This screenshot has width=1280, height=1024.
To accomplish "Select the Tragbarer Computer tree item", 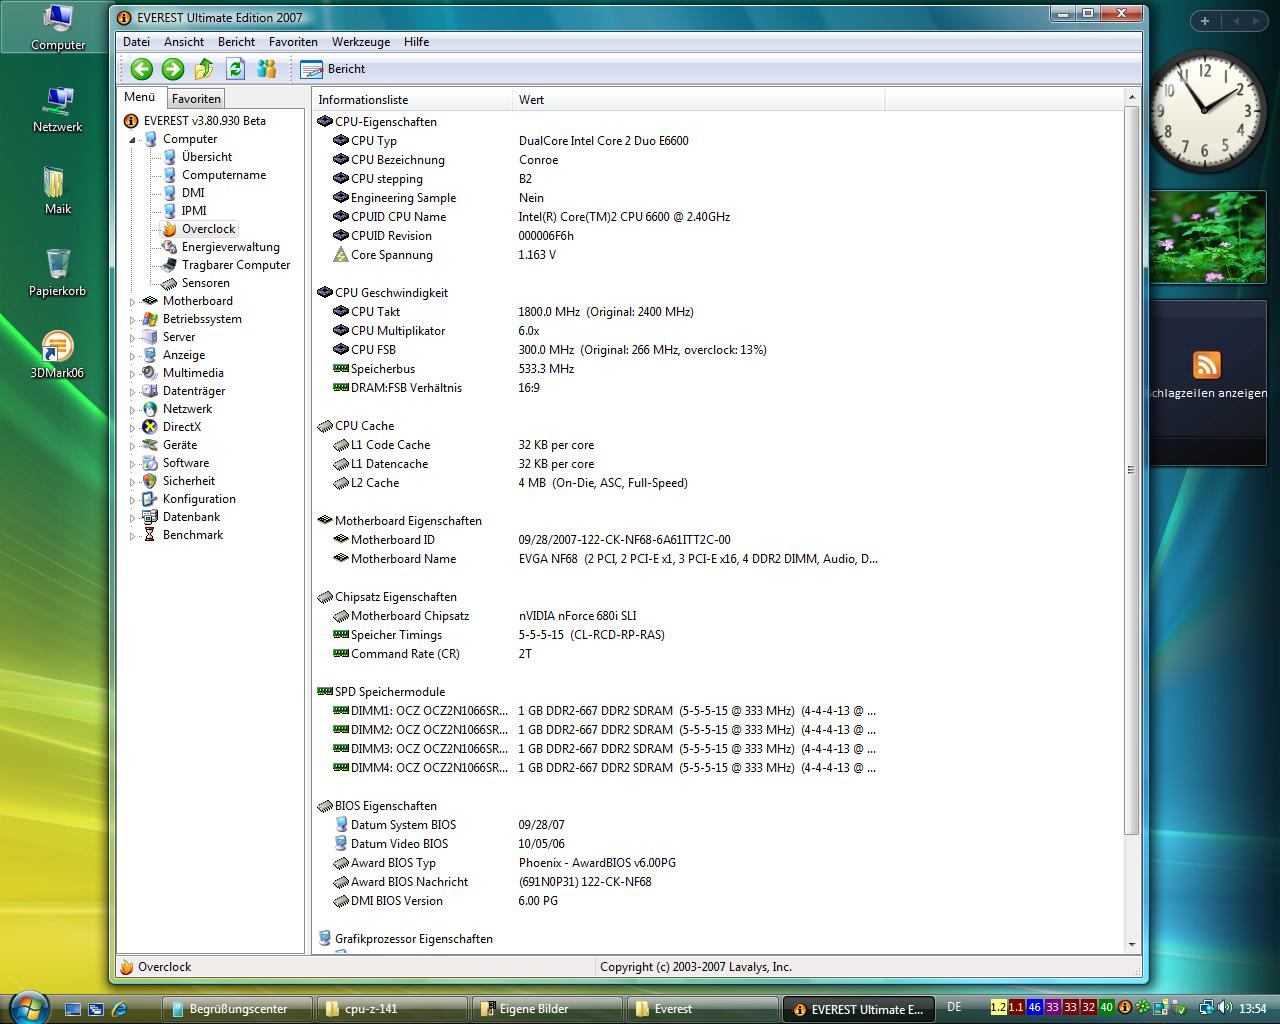I will coord(236,265).
